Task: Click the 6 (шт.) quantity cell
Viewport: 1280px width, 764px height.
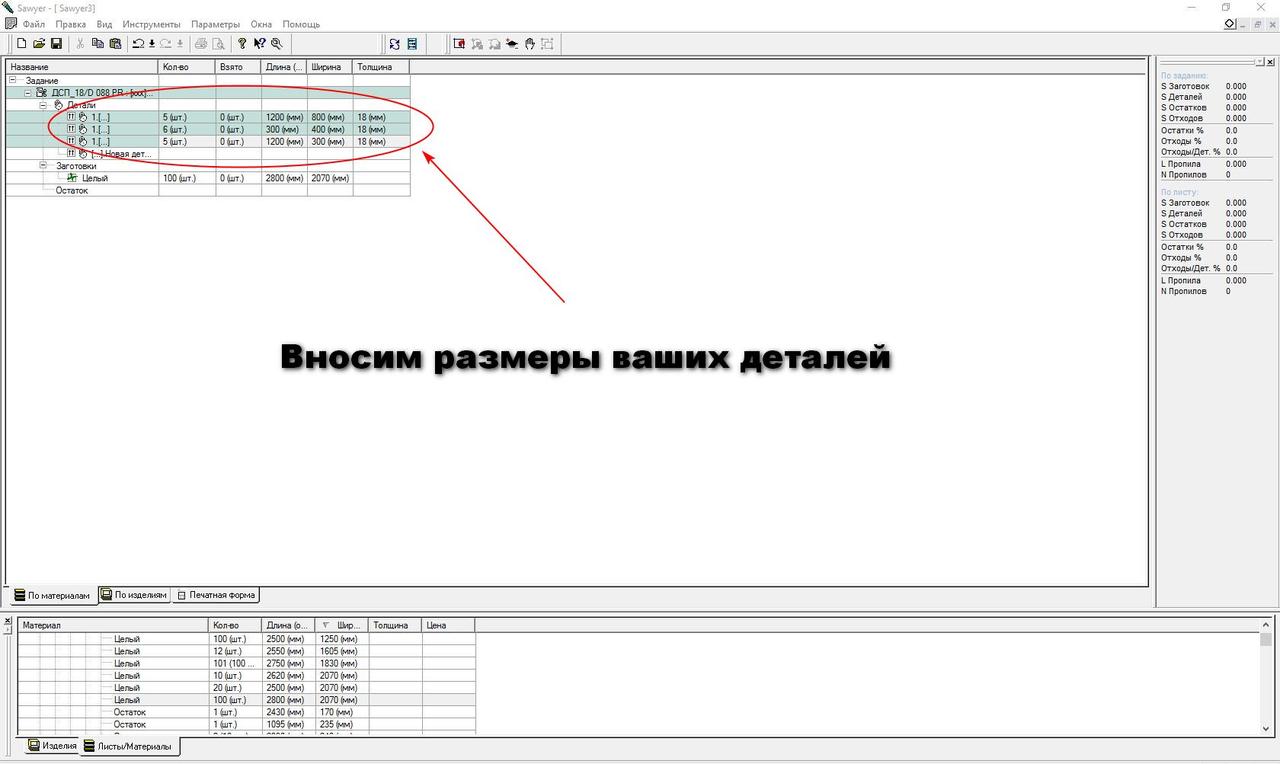Action: coord(187,130)
